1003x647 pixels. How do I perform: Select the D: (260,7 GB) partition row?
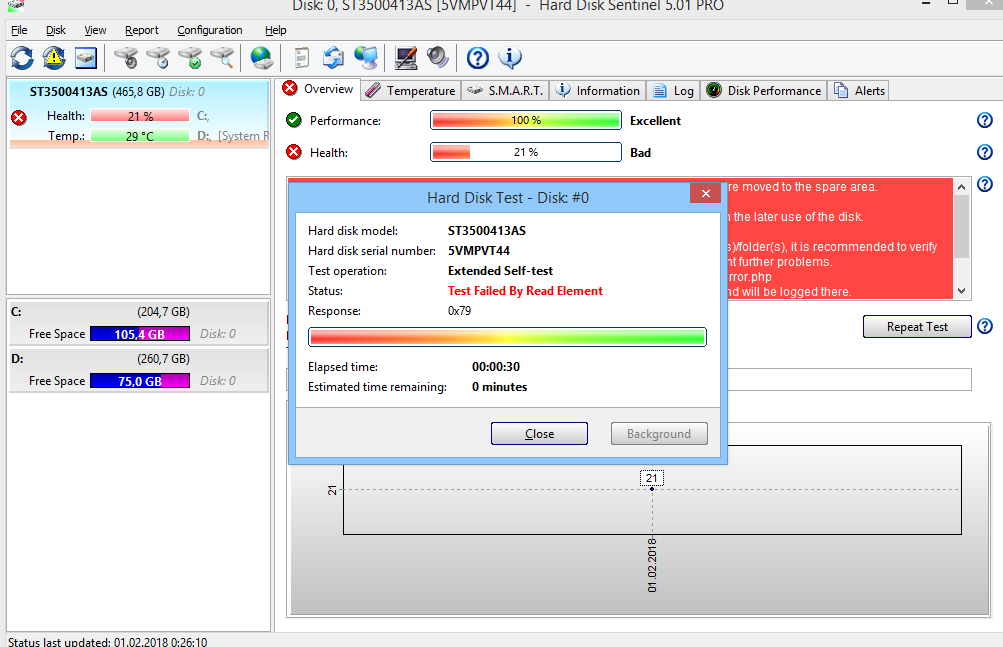(x=139, y=371)
